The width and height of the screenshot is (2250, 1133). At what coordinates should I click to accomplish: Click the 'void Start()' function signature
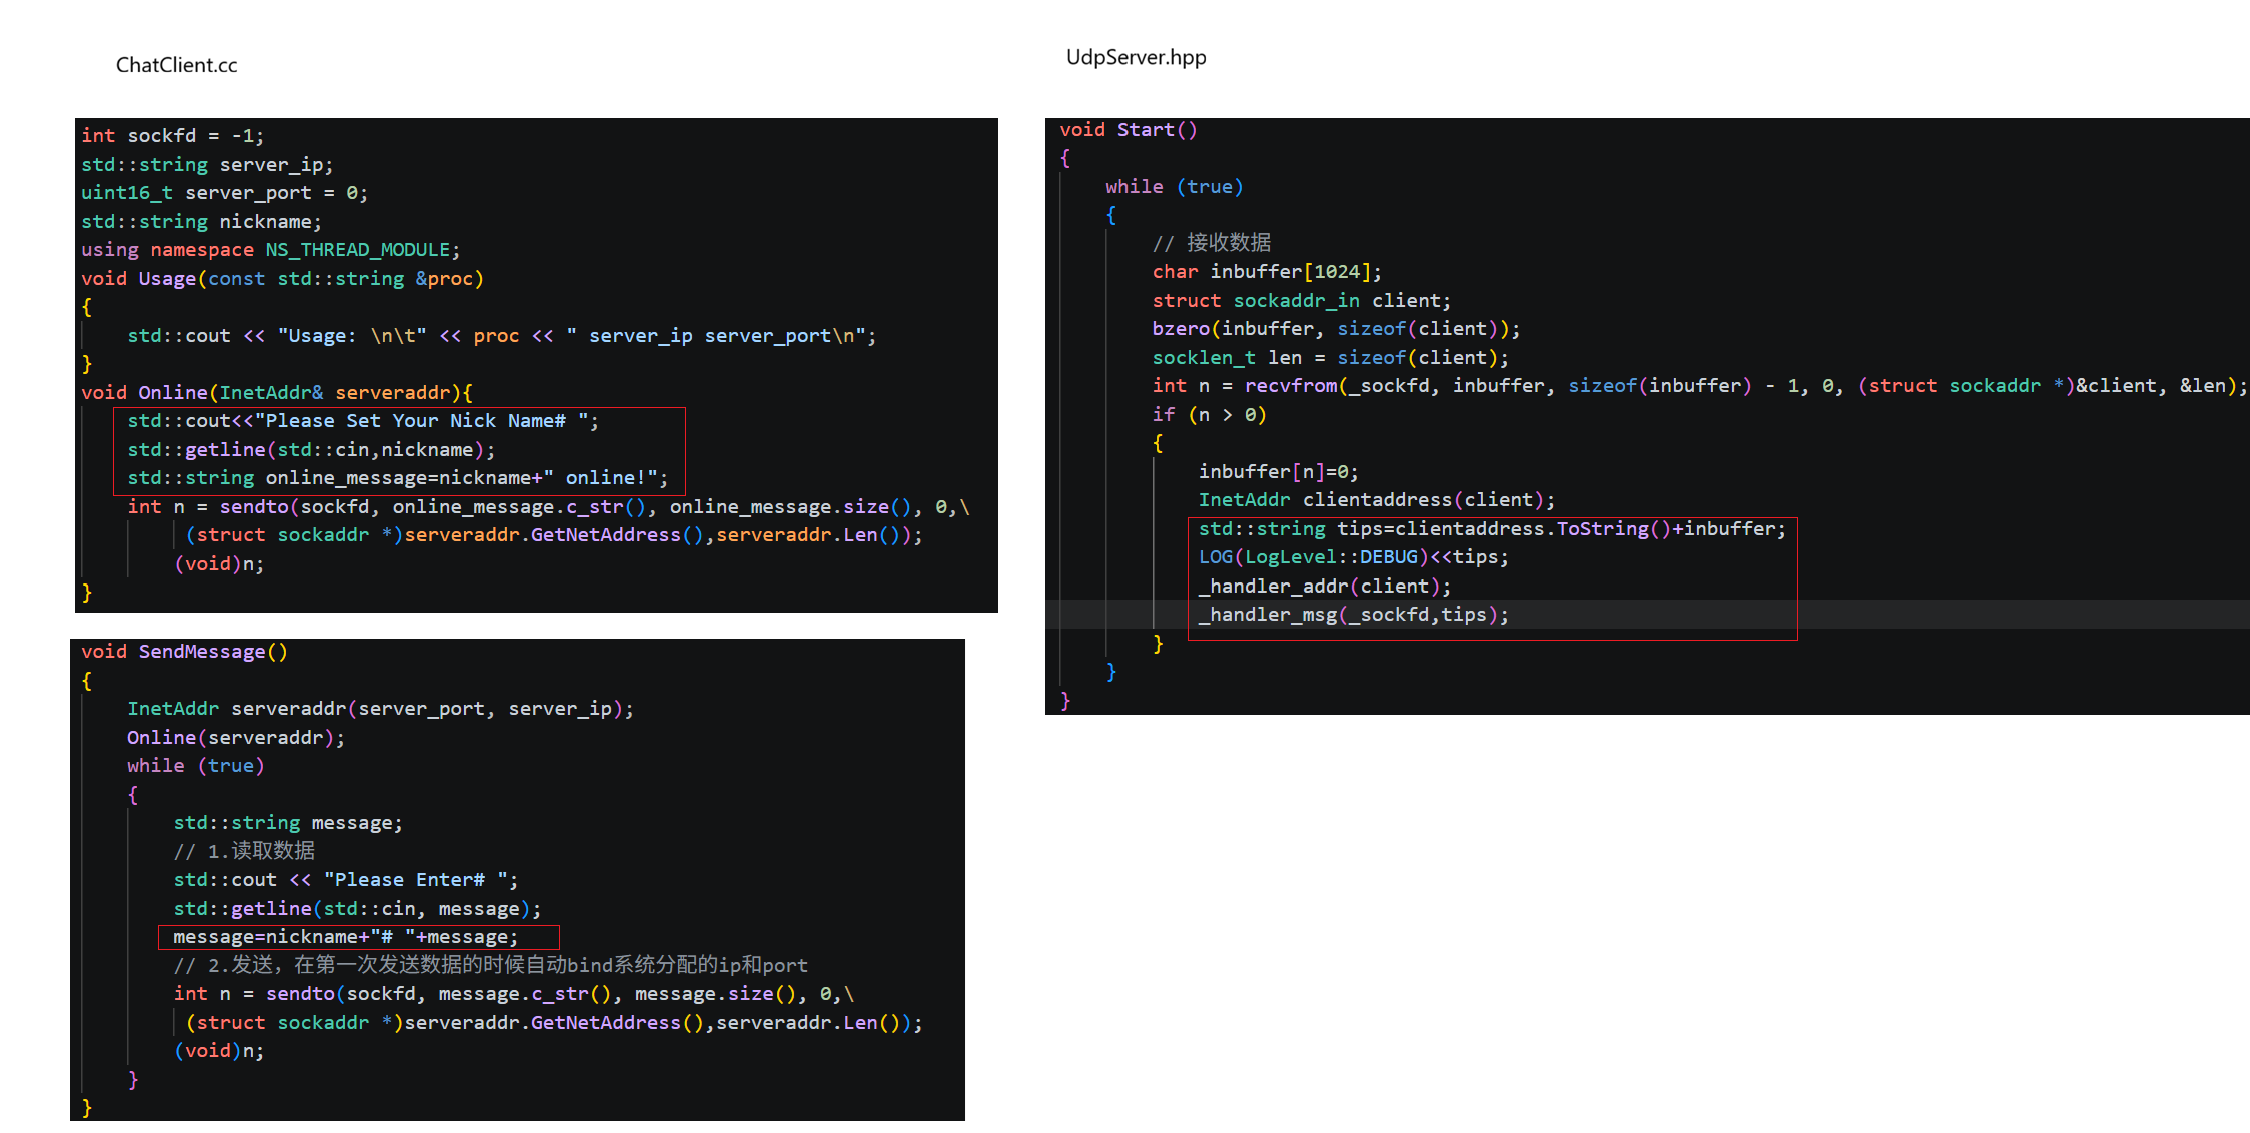coord(1129,130)
